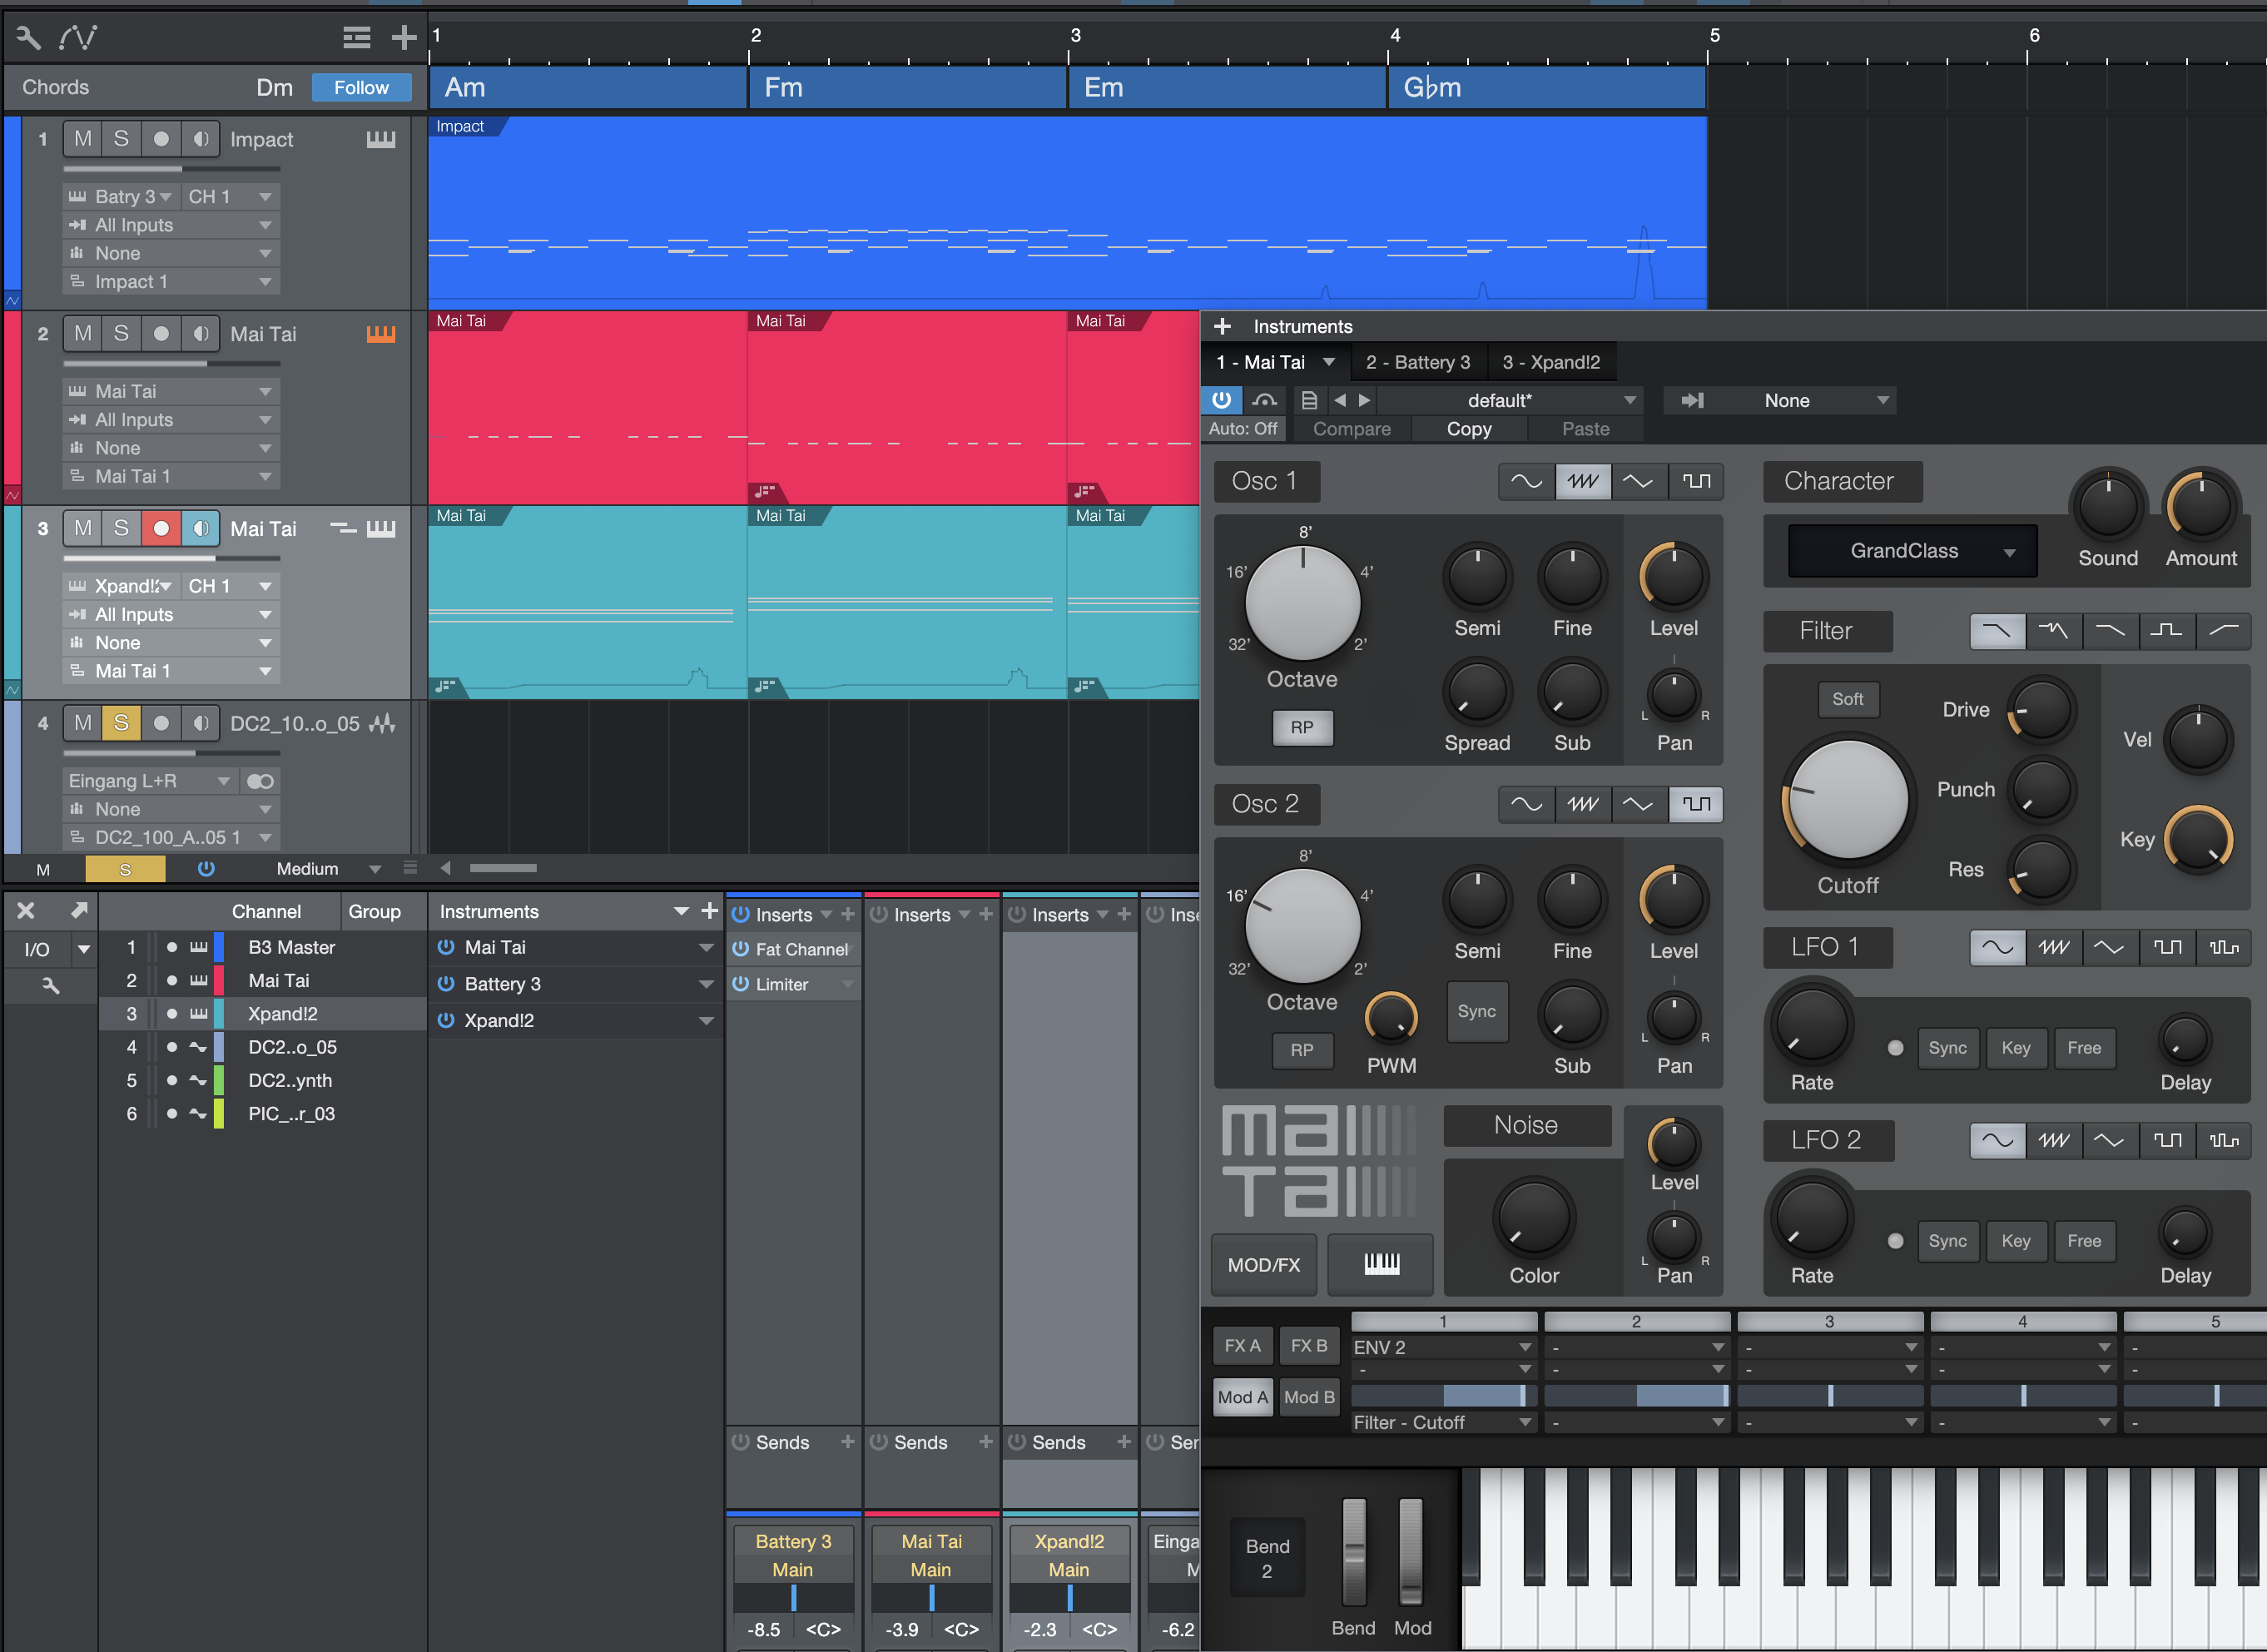Unsolo the DC2_10..o_05 track
Viewport: 2267px width, 1652px height.
click(x=121, y=723)
